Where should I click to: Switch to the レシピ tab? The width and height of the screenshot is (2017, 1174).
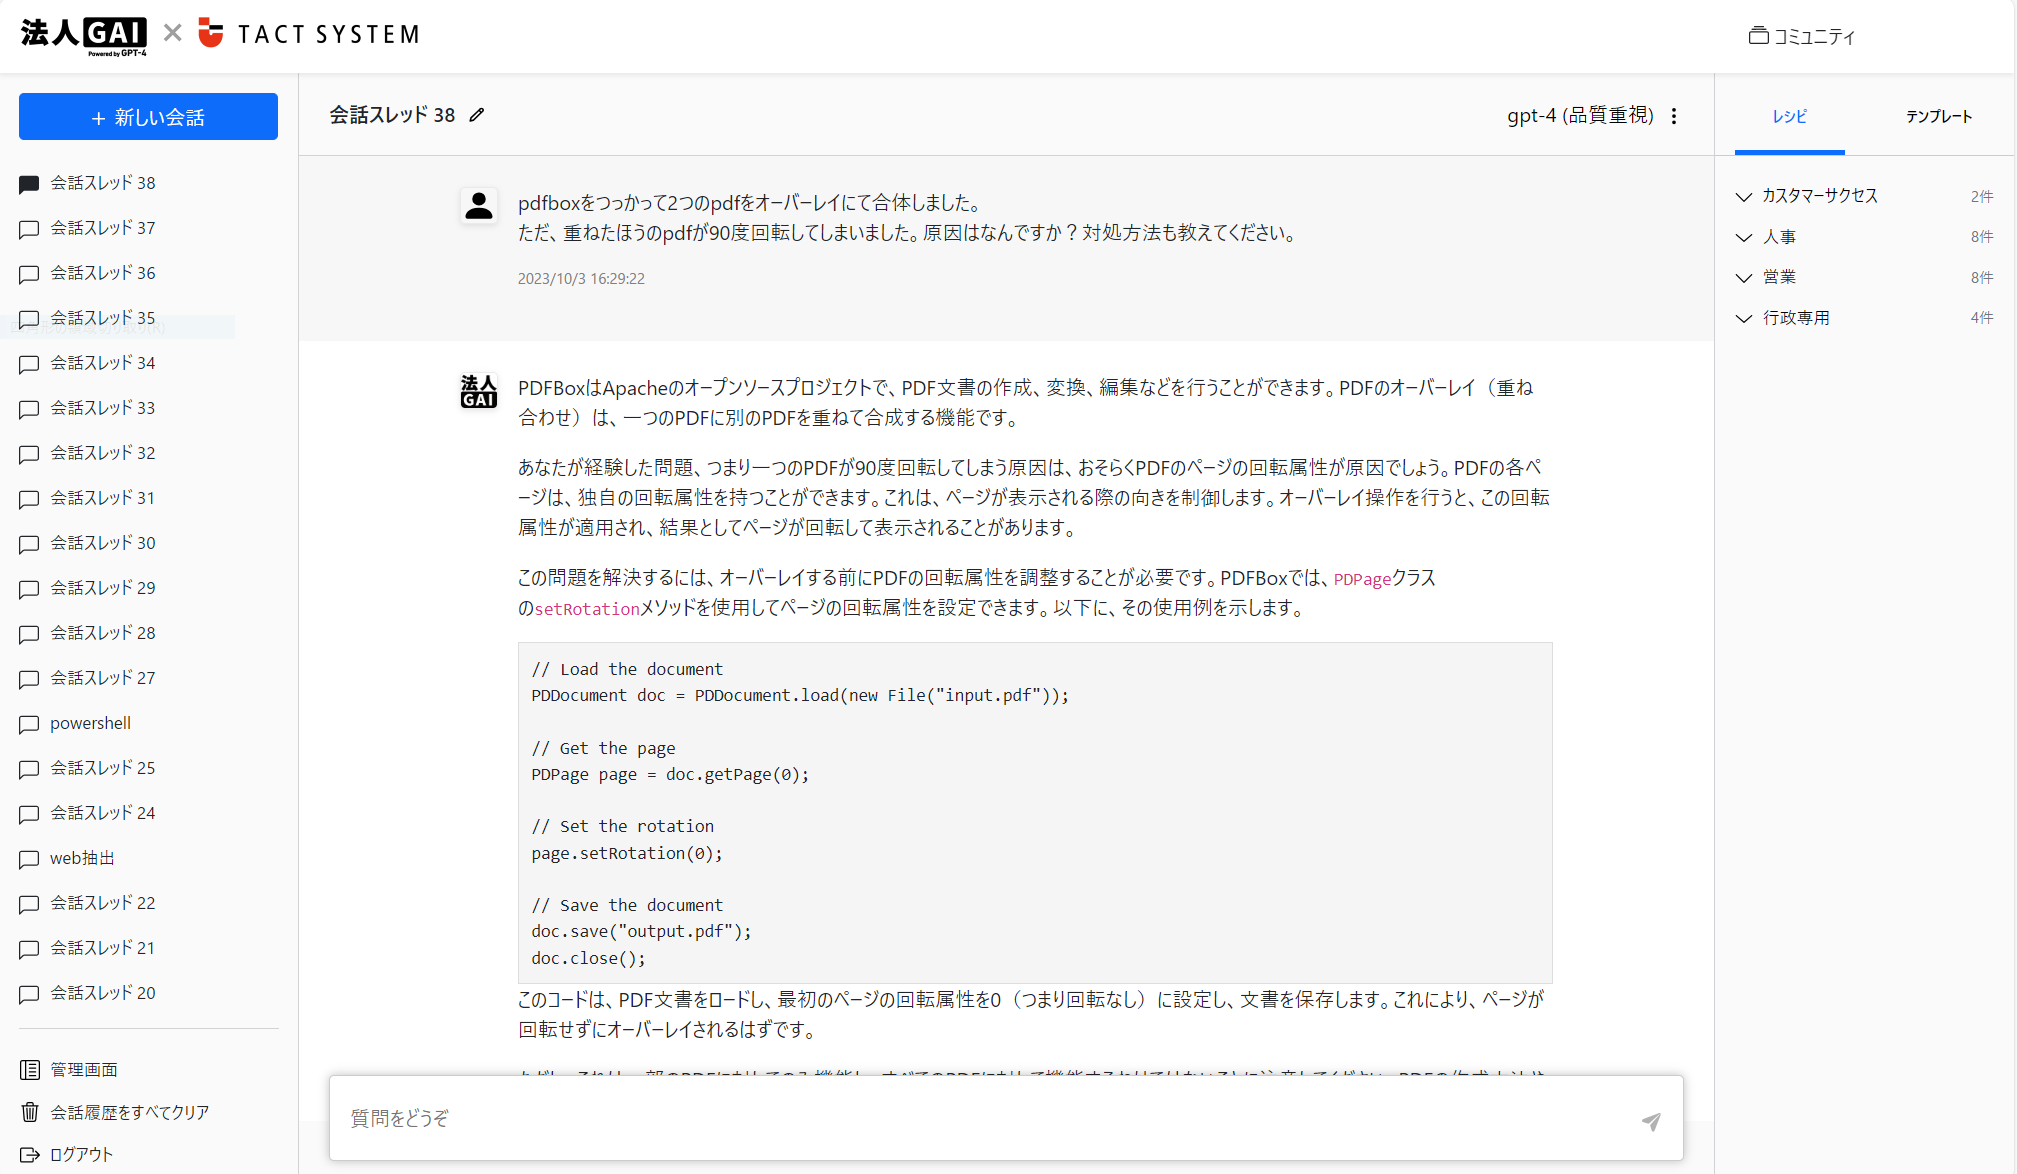[x=1789, y=117]
